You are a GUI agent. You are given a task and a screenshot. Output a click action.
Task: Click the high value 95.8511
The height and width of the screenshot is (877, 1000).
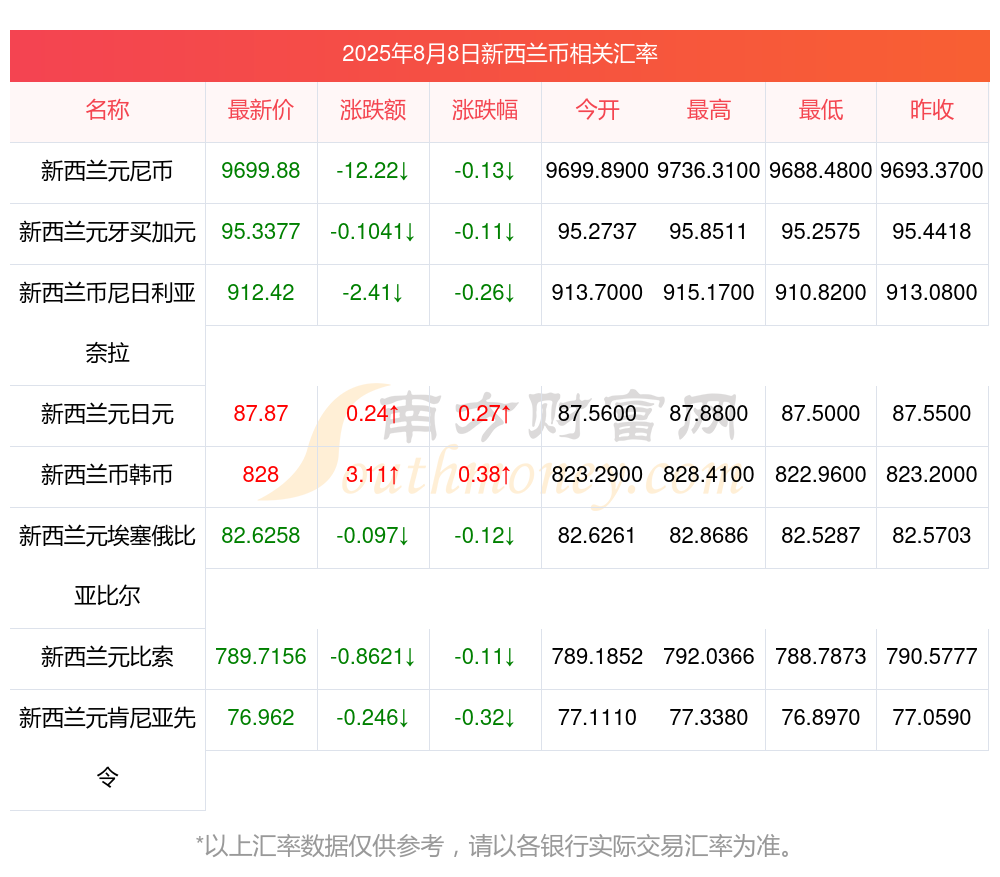[x=709, y=231]
